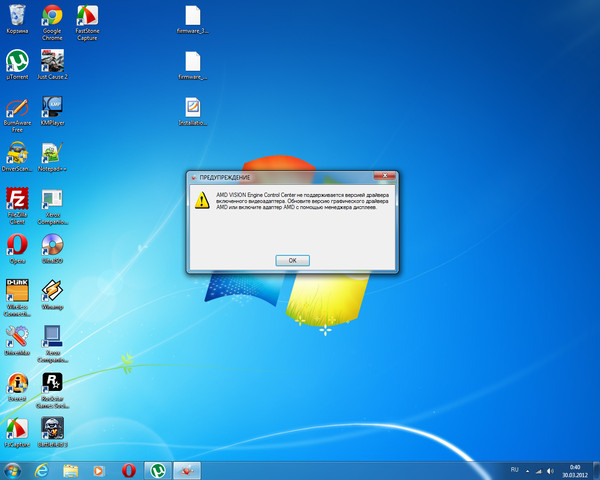Click the RU language indicator
This screenshot has width=600, height=480.
[x=514, y=469]
